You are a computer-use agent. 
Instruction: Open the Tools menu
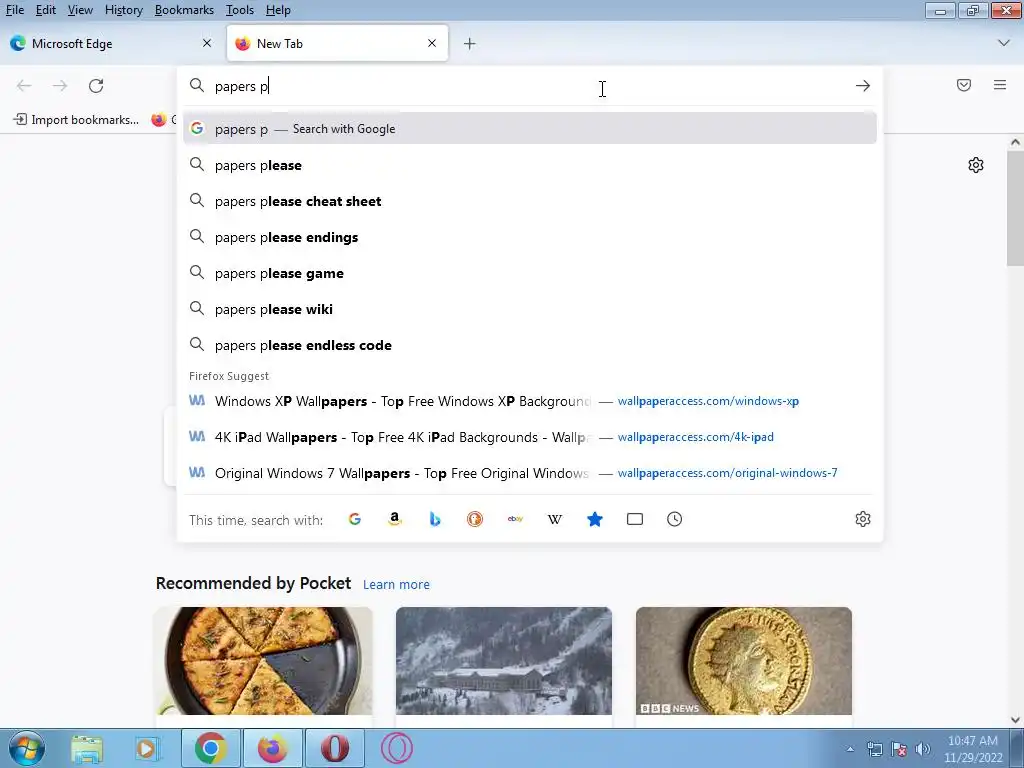pos(240,10)
